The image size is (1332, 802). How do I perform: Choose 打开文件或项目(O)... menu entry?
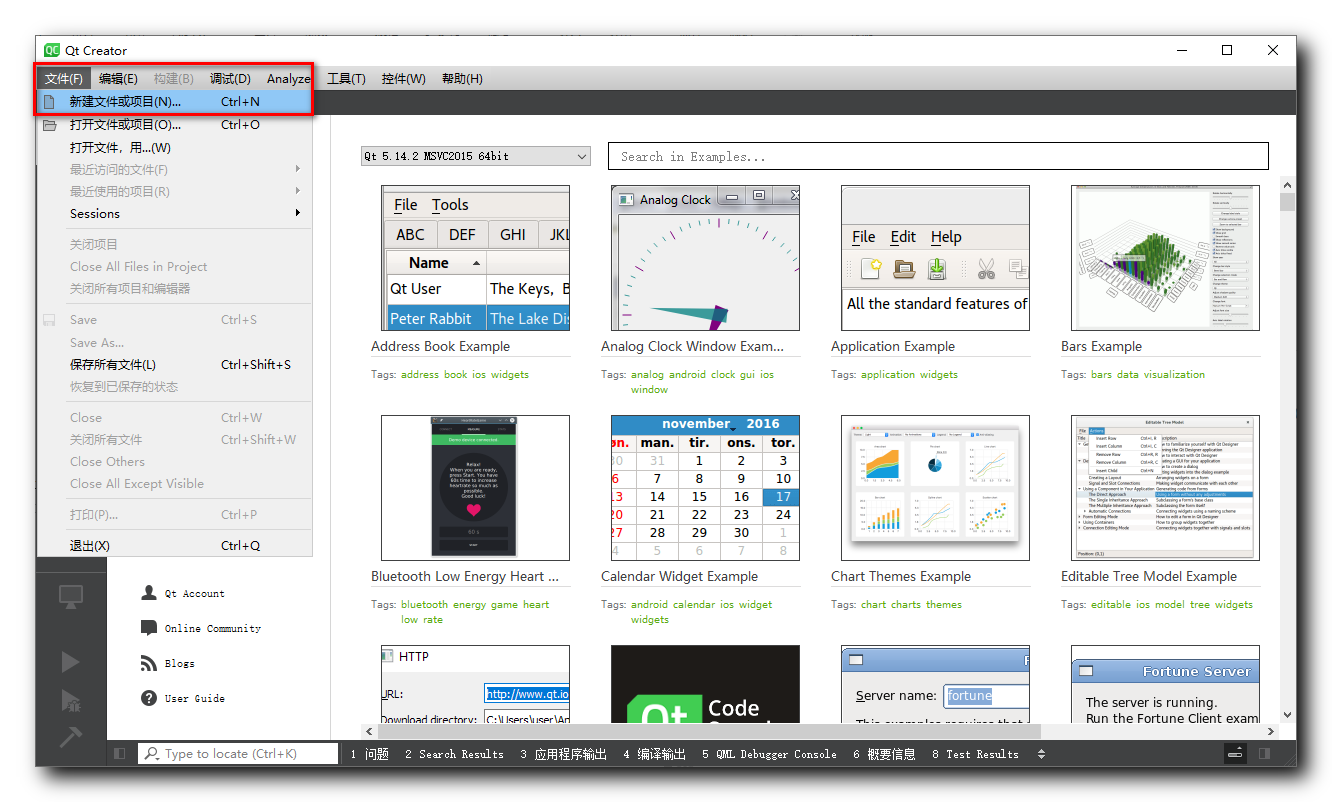point(175,125)
